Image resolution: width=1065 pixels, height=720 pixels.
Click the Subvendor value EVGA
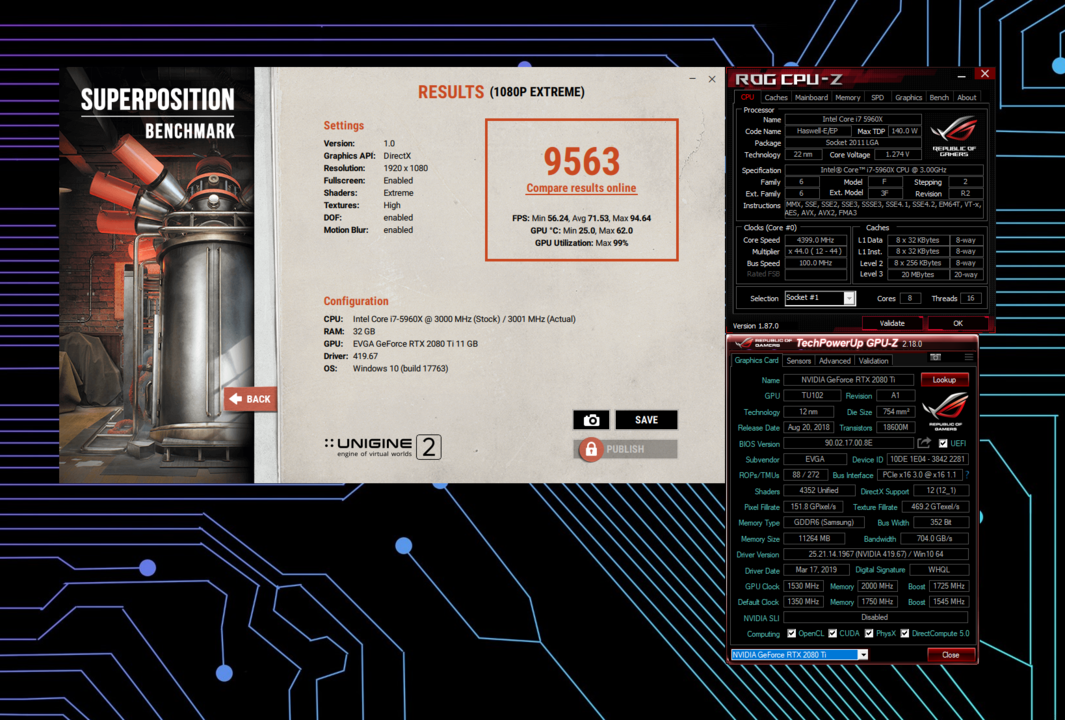[x=814, y=459]
